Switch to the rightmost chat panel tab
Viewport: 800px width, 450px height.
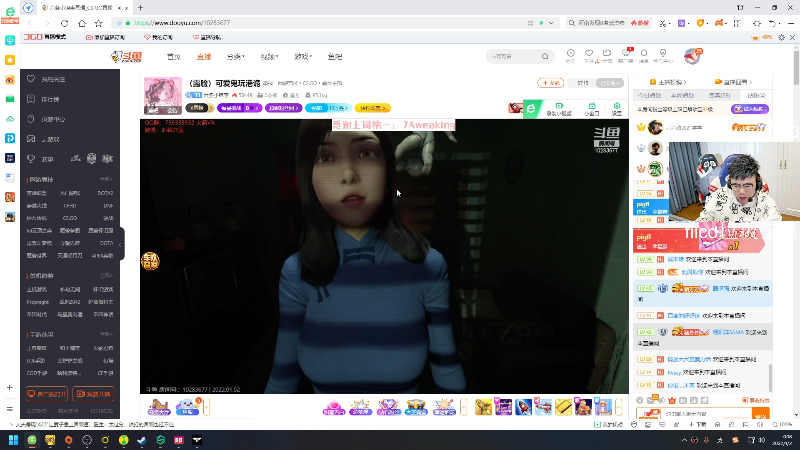coord(756,95)
